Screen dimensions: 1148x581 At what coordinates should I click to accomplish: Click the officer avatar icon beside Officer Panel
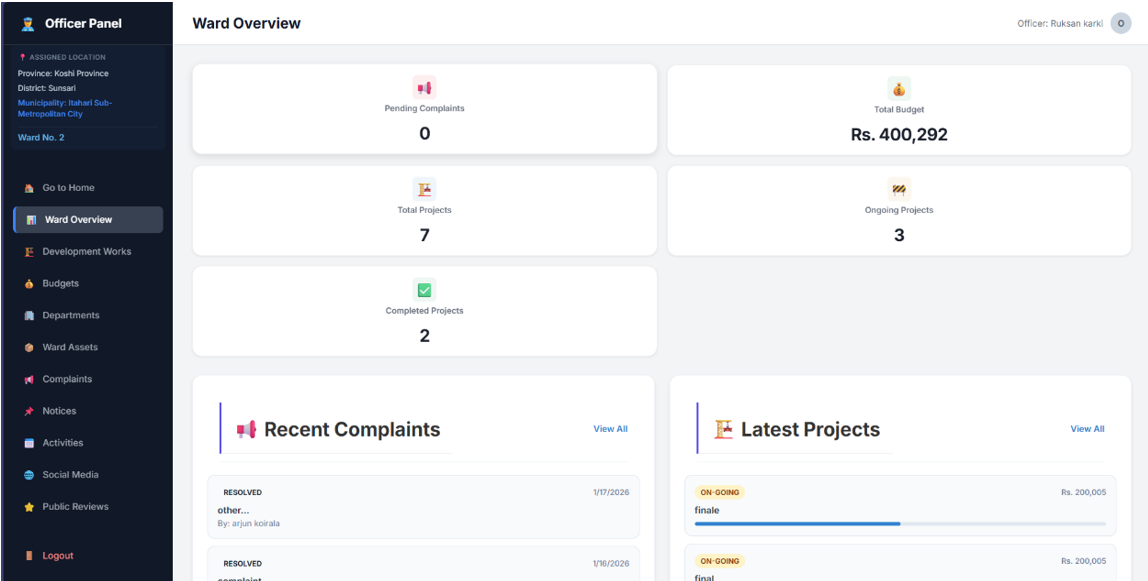pyautogui.click(x=29, y=23)
